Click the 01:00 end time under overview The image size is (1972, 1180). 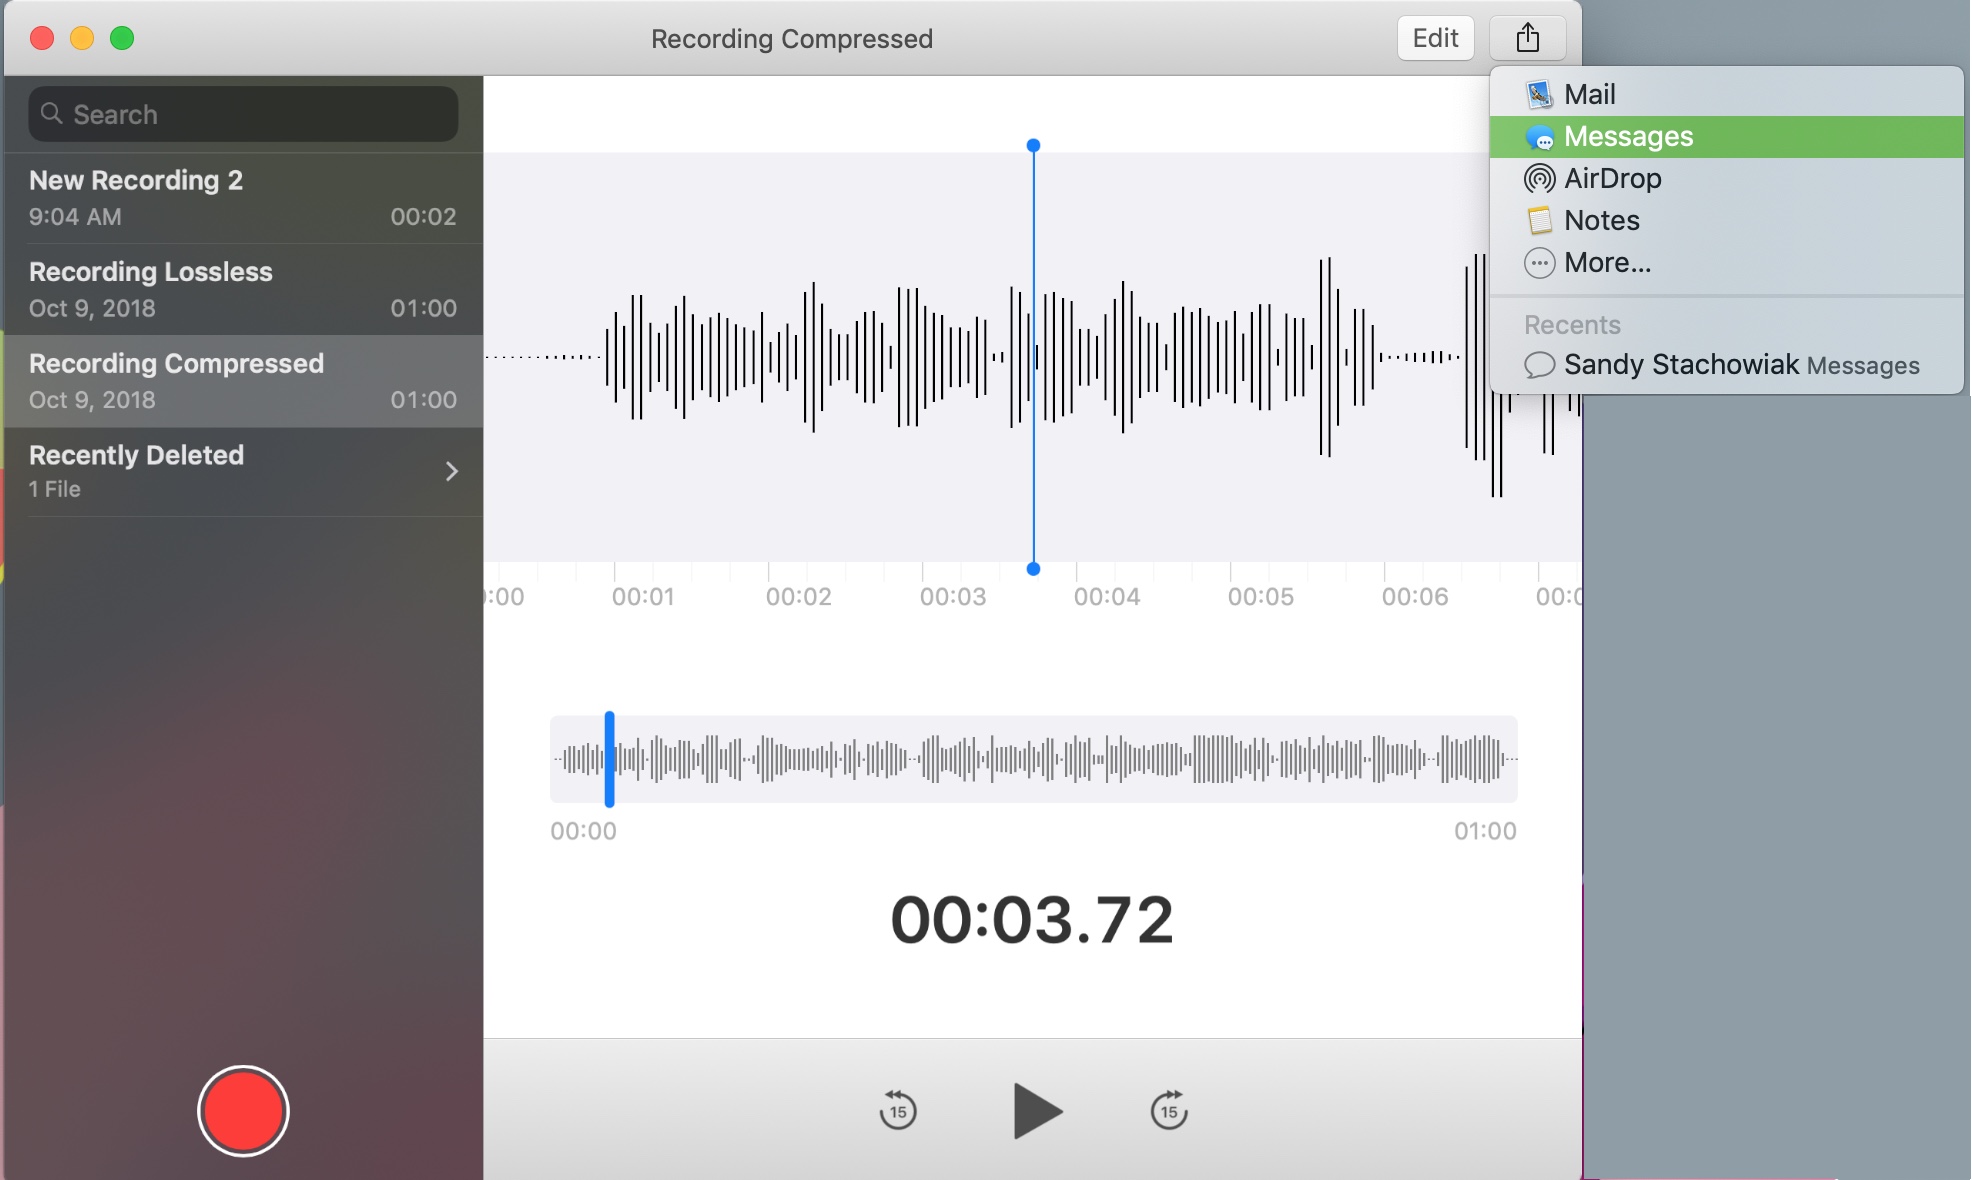tap(1485, 831)
